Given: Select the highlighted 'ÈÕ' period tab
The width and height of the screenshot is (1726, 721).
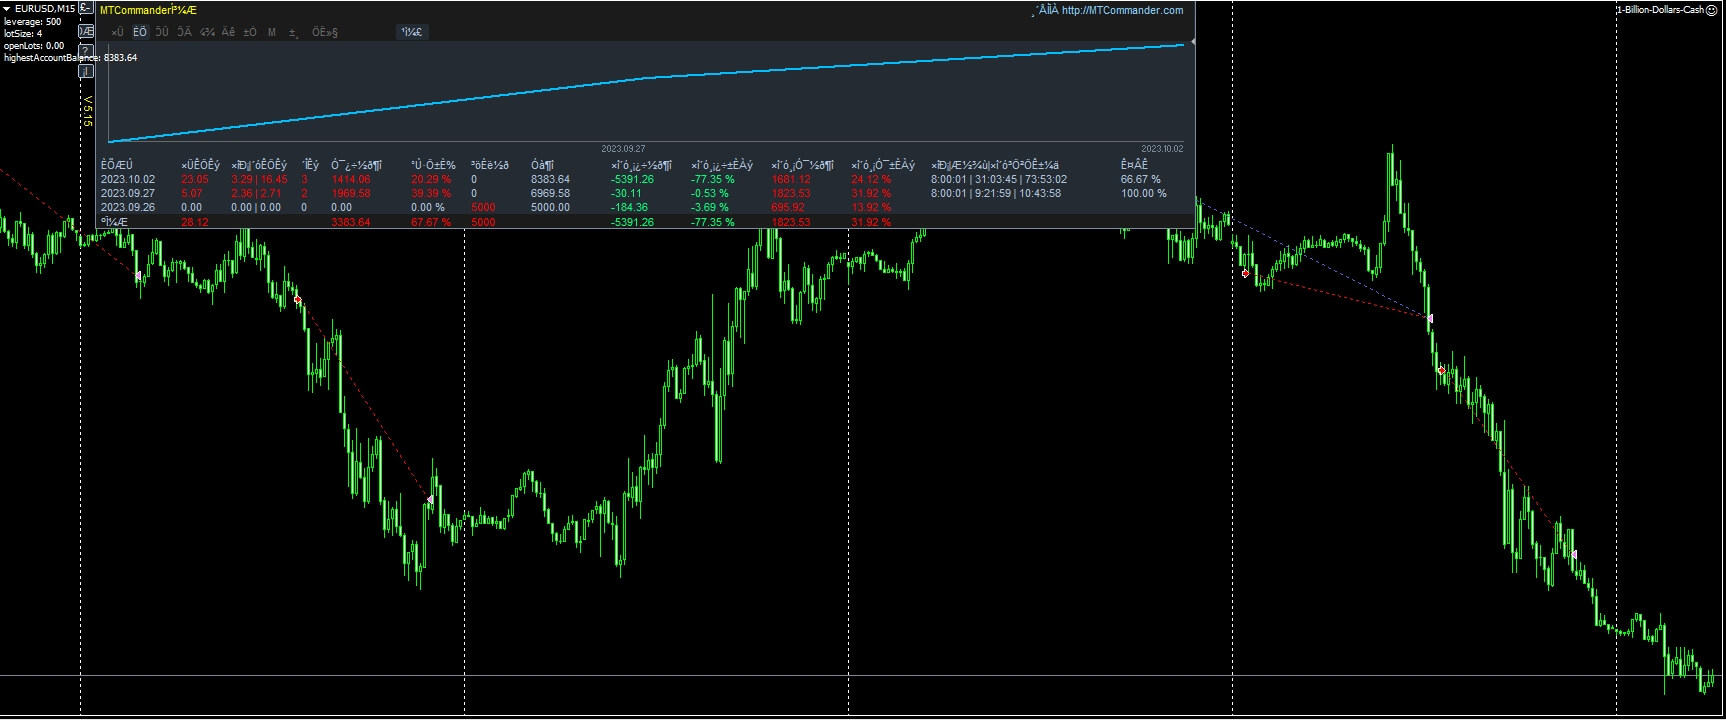Looking at the screenshot, I should [x=140, y=32].
